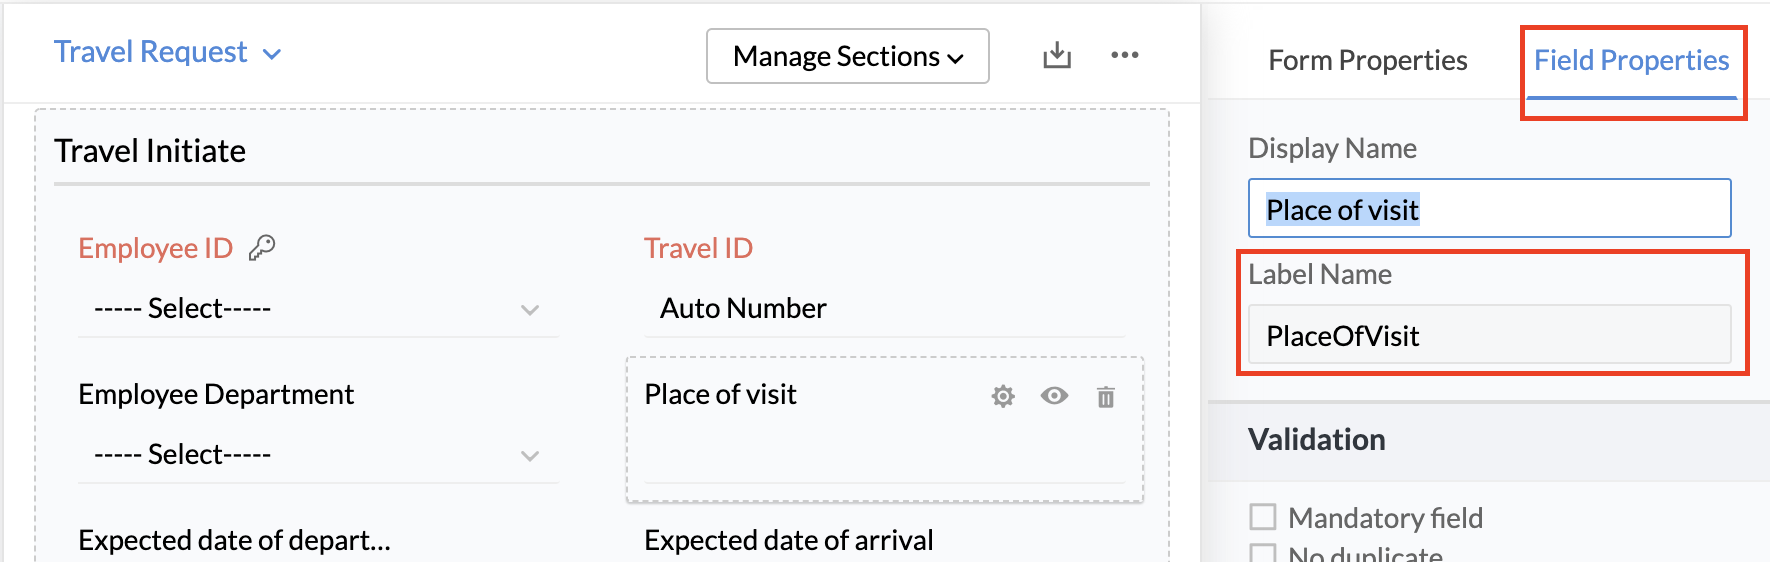Select the Expected date of arrival field
1770x562 pixels.
pos(788,540)
